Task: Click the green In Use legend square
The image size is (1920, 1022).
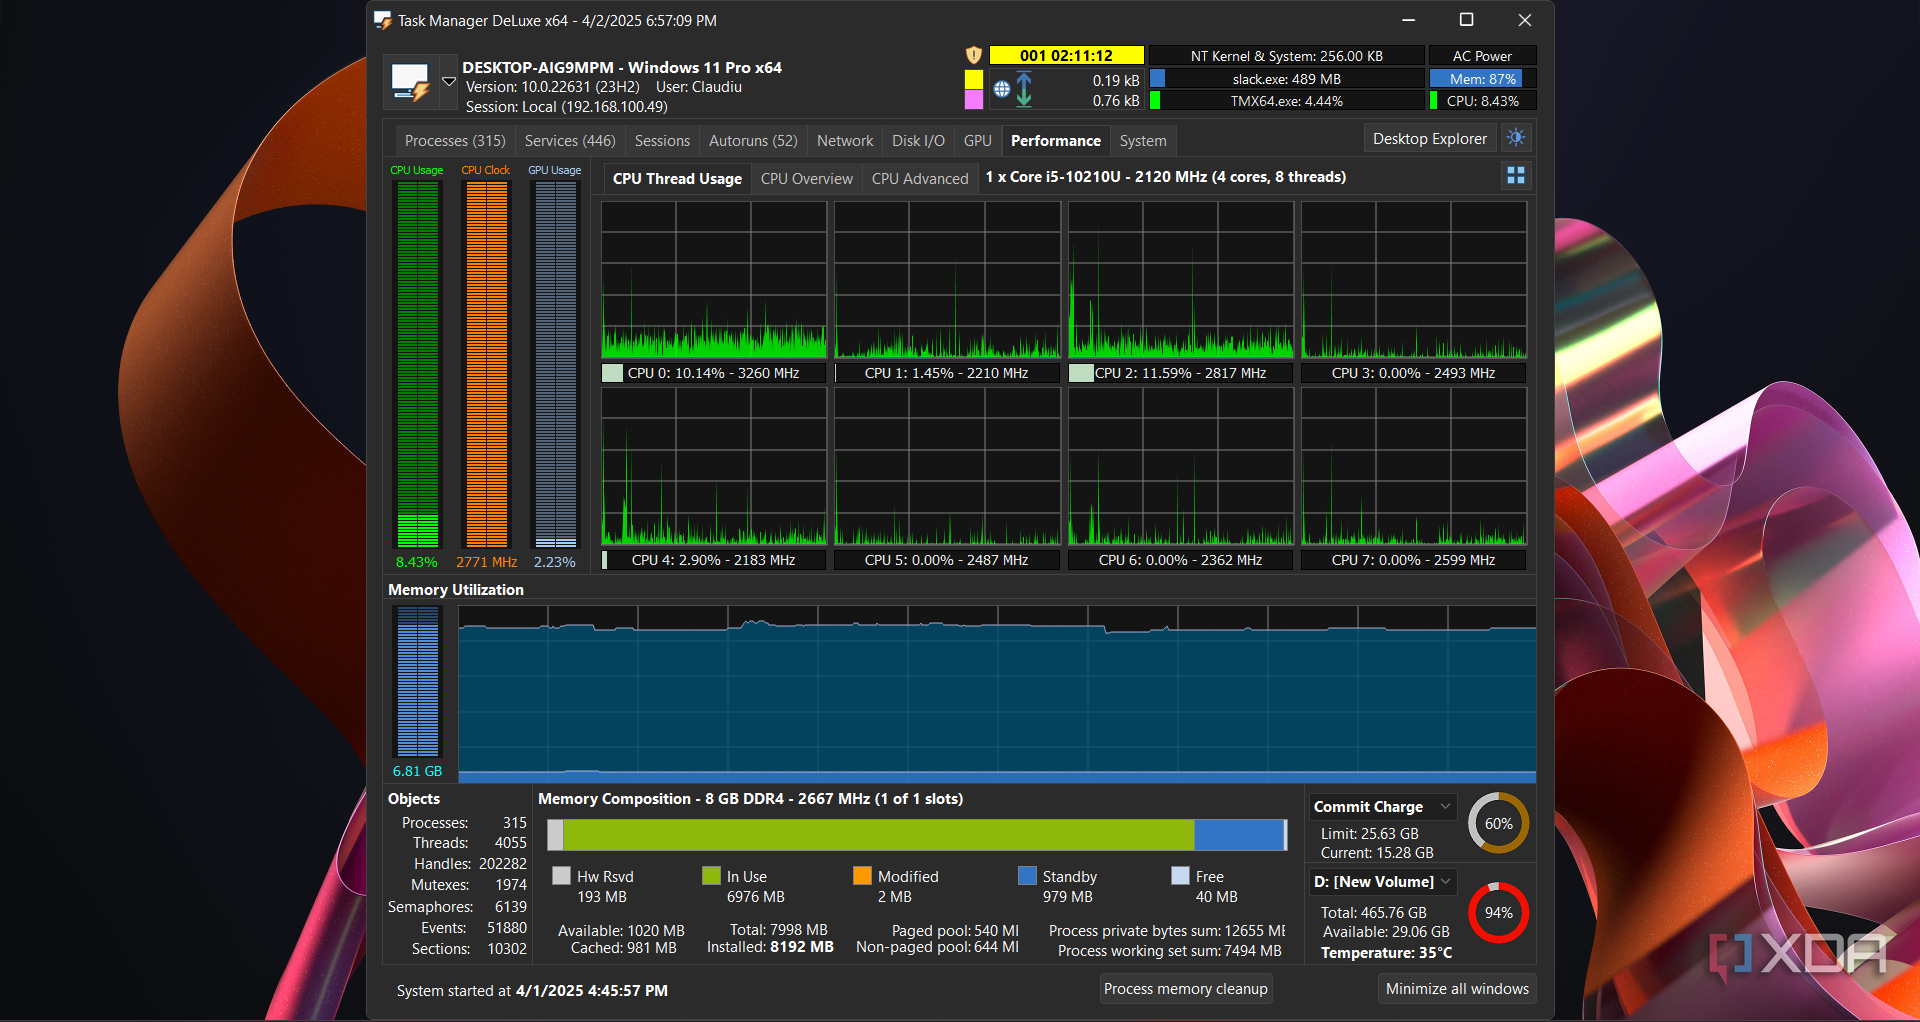Action: coord(711,876)
